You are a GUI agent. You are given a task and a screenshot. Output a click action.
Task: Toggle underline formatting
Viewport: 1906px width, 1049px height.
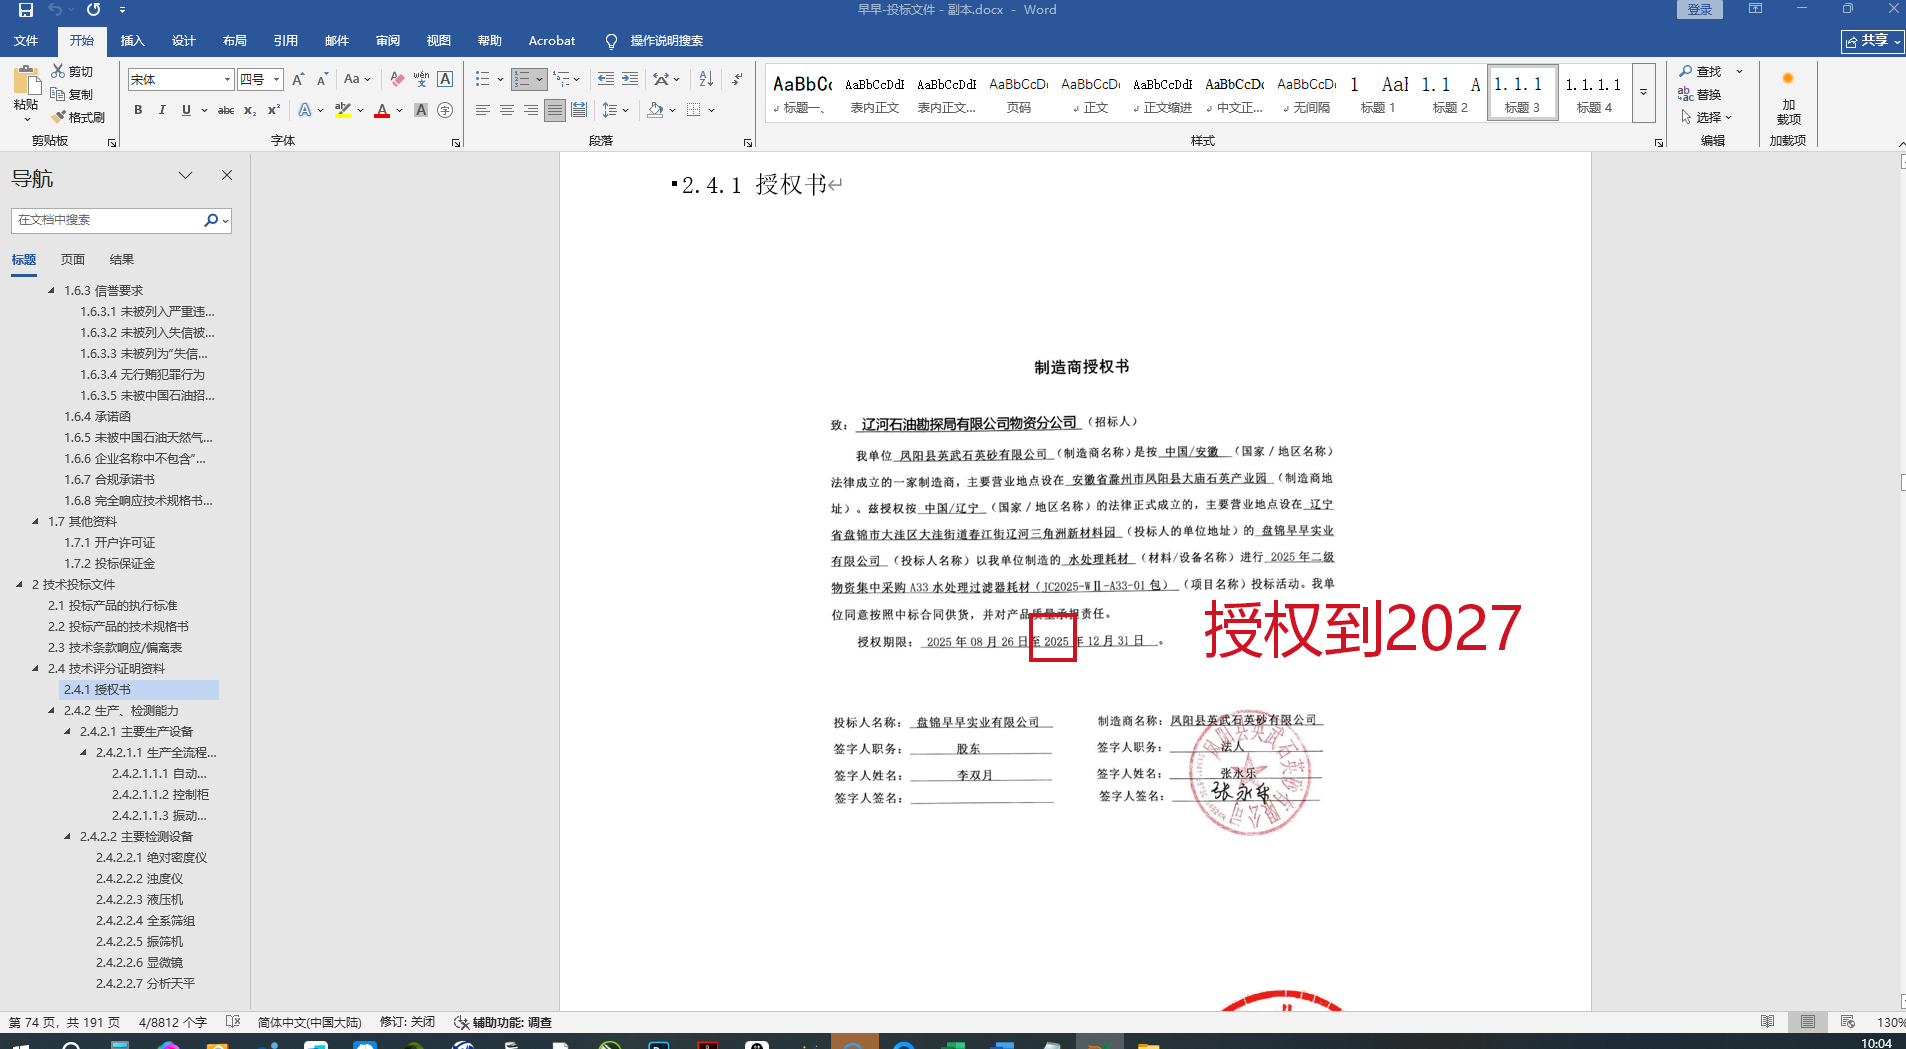point(186,110)
